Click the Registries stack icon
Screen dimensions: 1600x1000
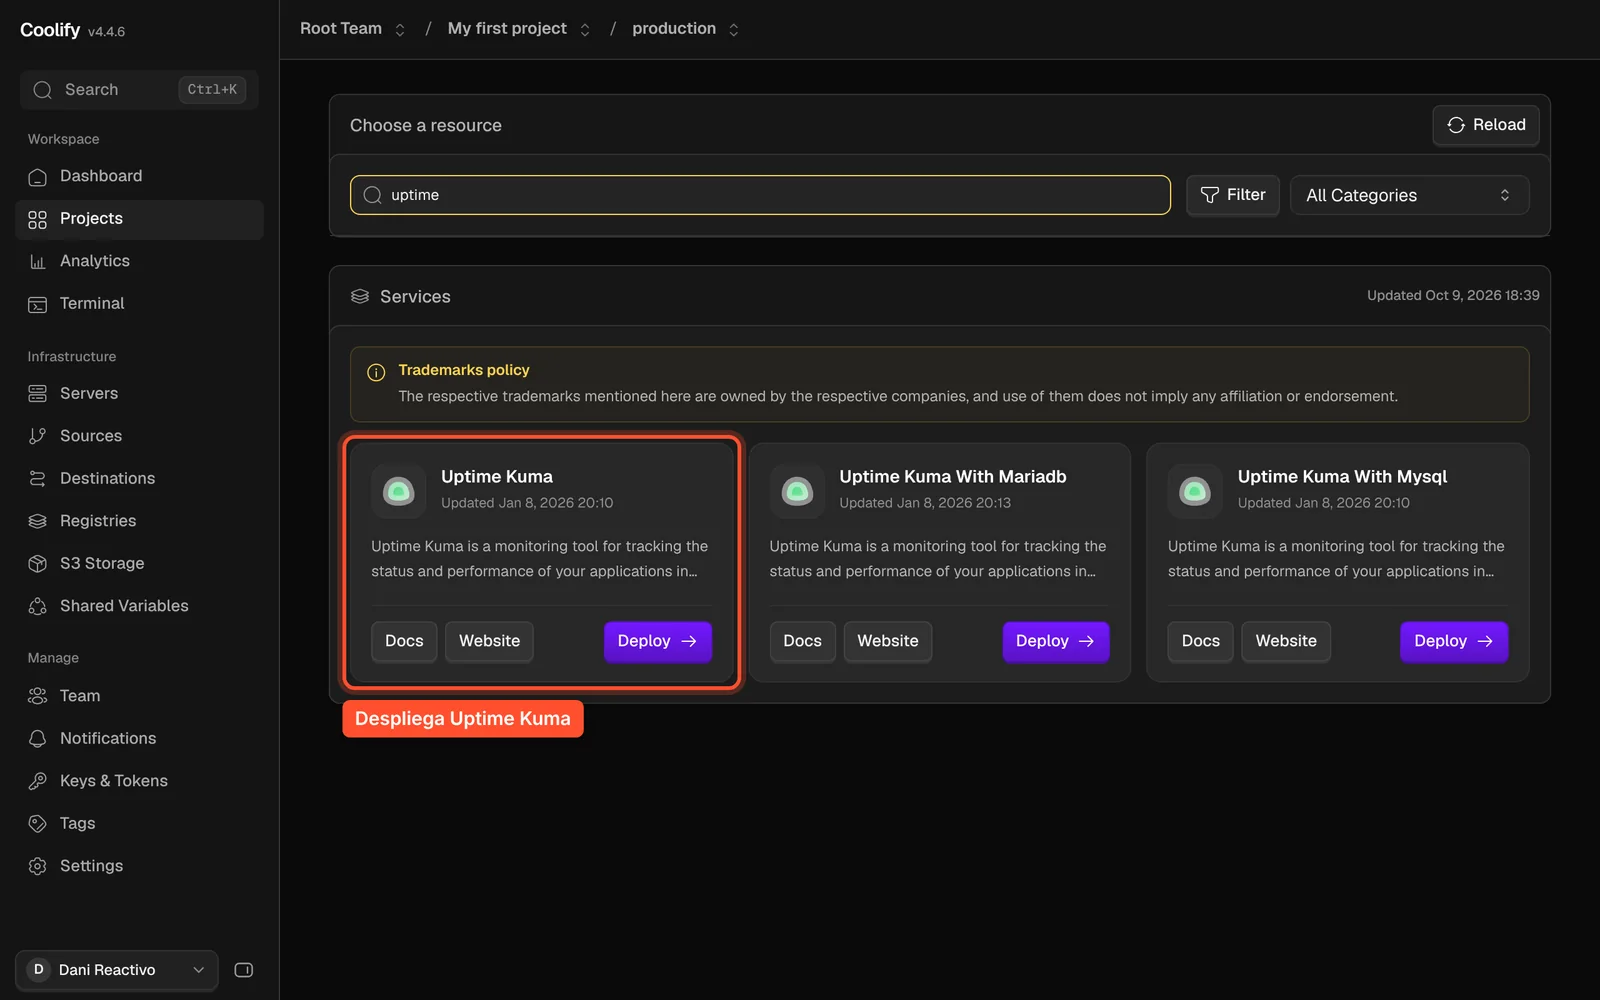(37, 521)
